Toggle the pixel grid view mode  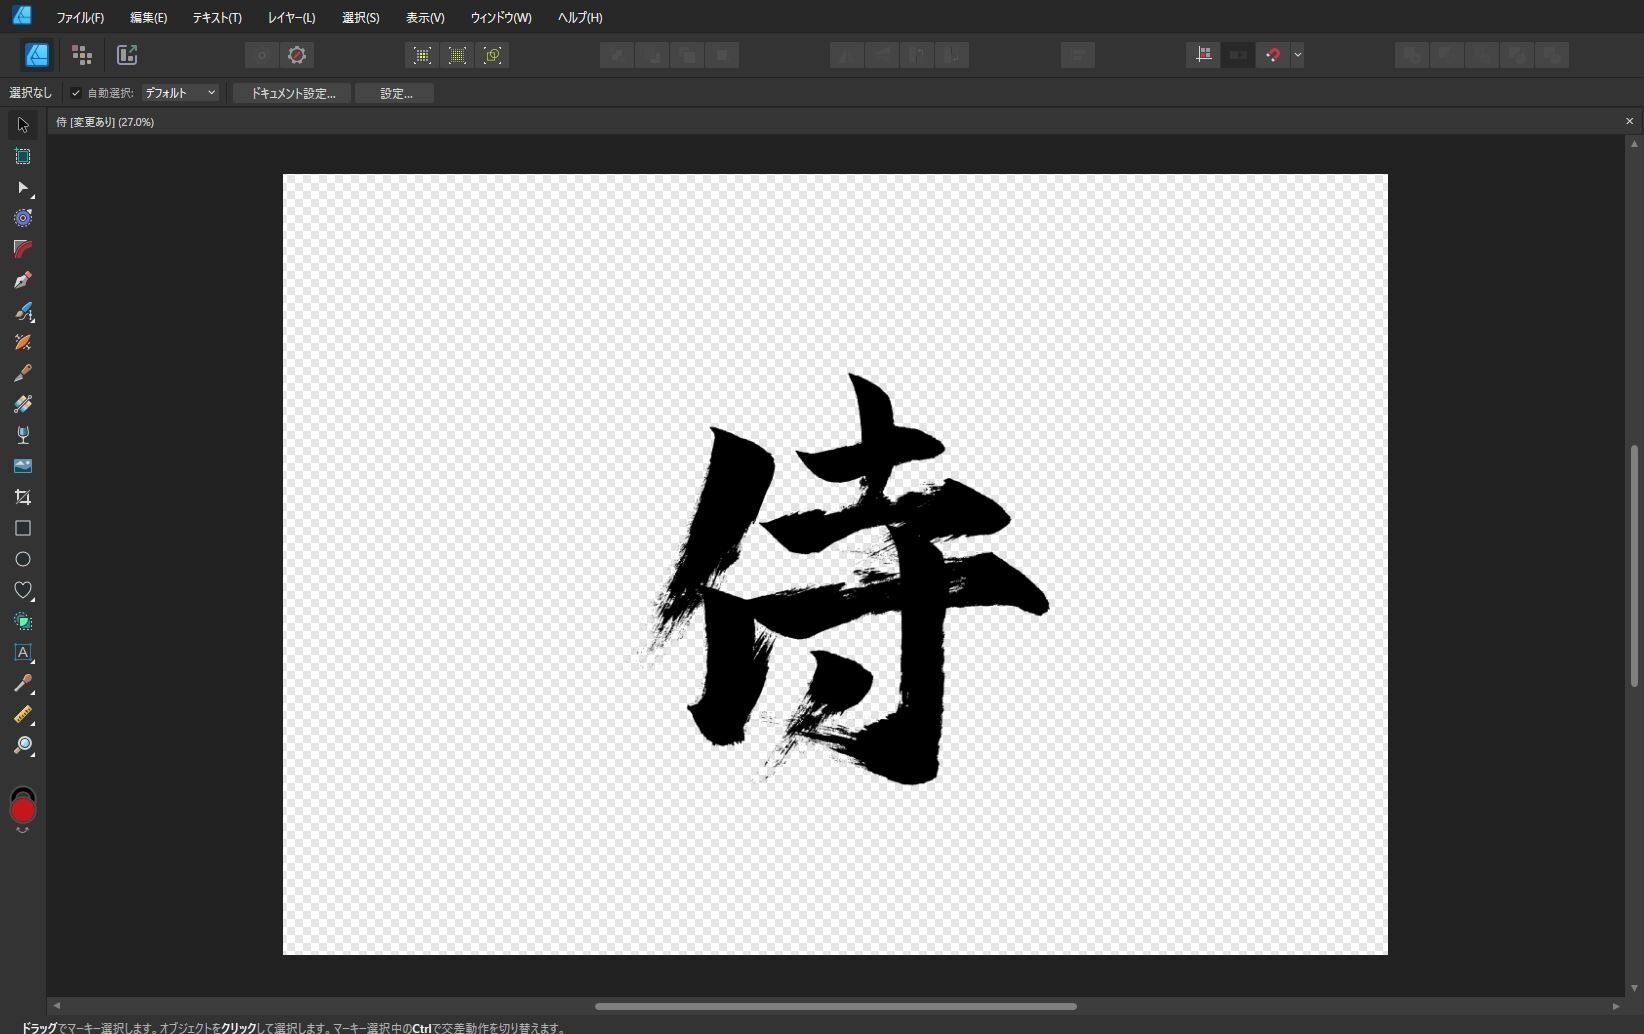[456, 55]
